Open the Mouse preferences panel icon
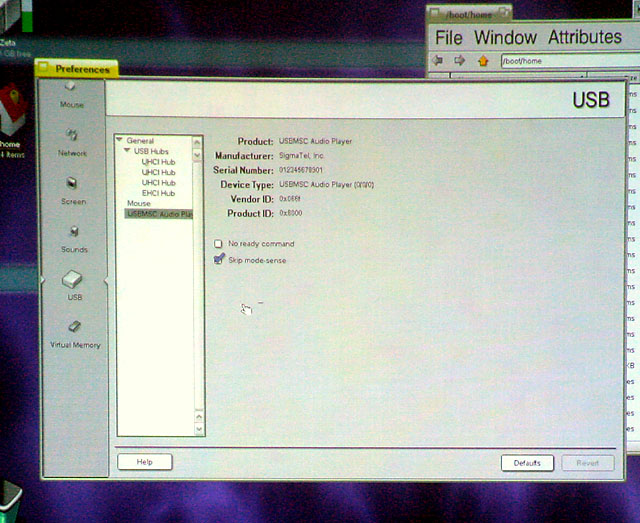The image size is (640, 523). pyautogui.click(x=71, y=90)
